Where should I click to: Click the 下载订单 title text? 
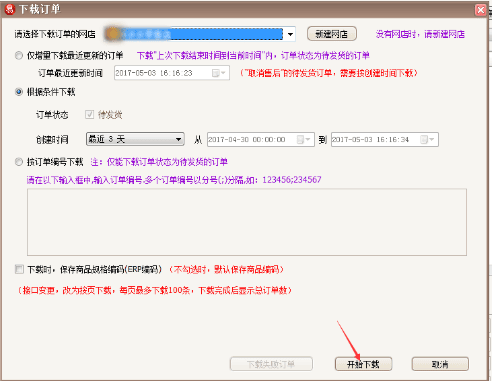click(40, 9)
